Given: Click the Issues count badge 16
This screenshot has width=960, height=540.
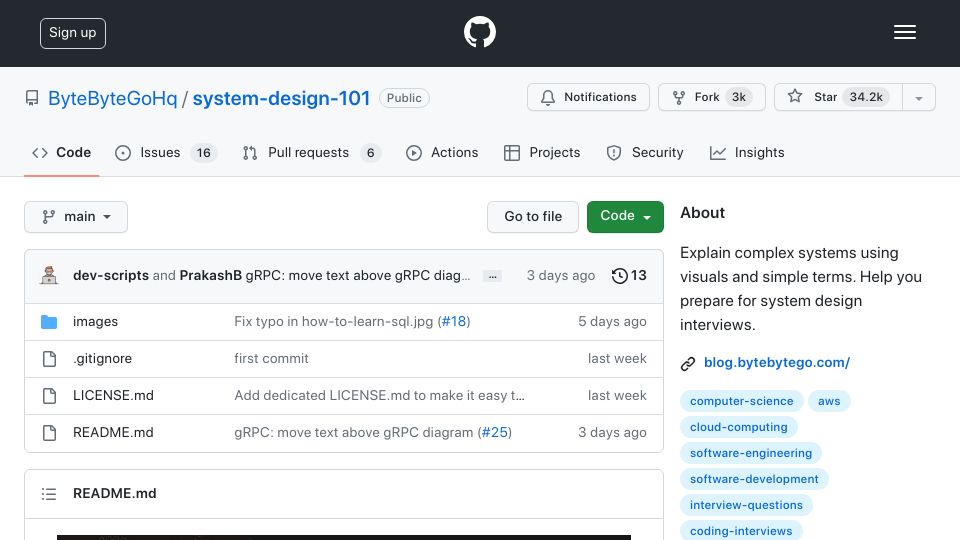Looking at the screenshot, I should 203,153.
